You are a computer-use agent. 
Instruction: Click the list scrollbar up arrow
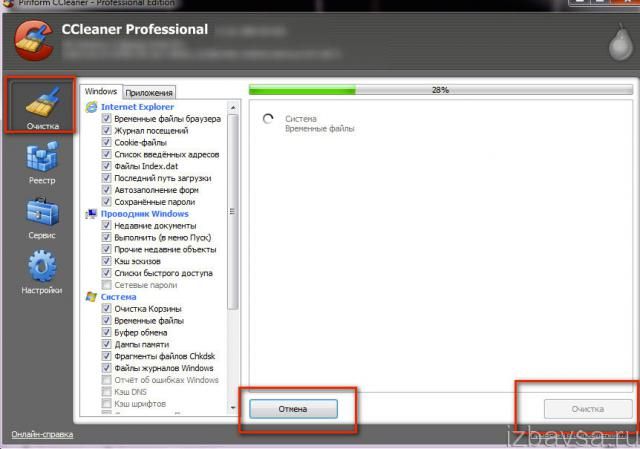[233, 108]
